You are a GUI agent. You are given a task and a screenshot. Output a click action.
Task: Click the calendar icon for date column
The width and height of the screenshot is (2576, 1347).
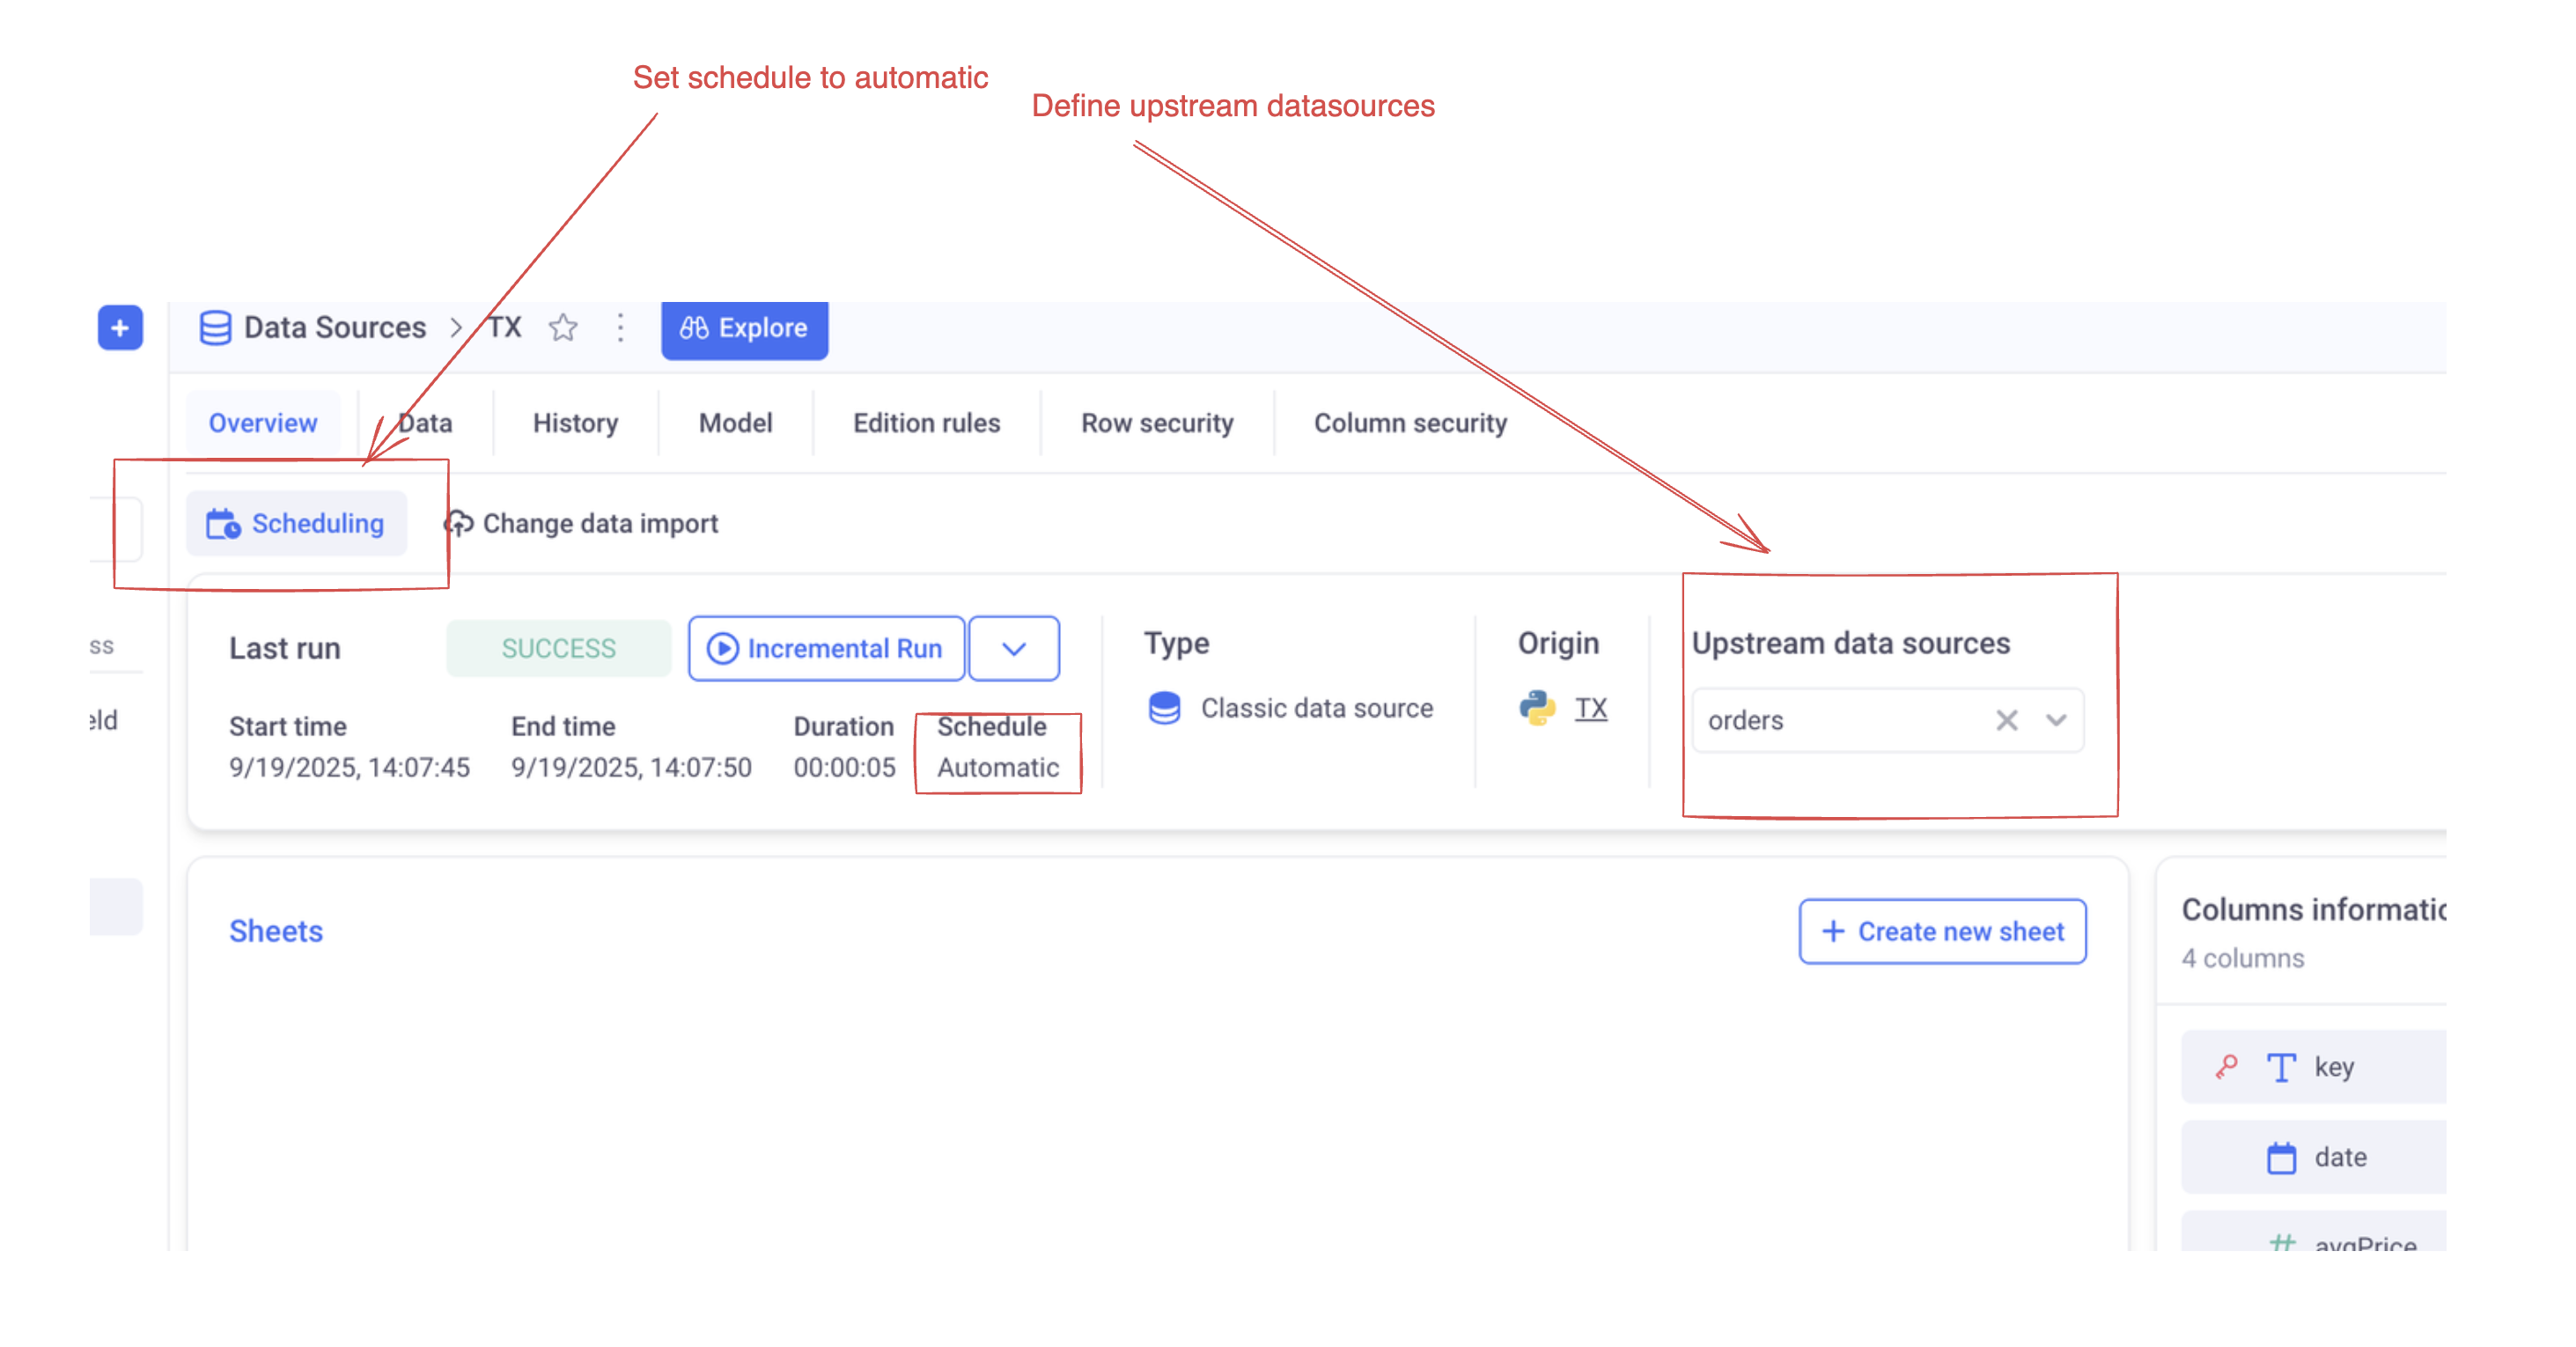tap(2281, 1157)
